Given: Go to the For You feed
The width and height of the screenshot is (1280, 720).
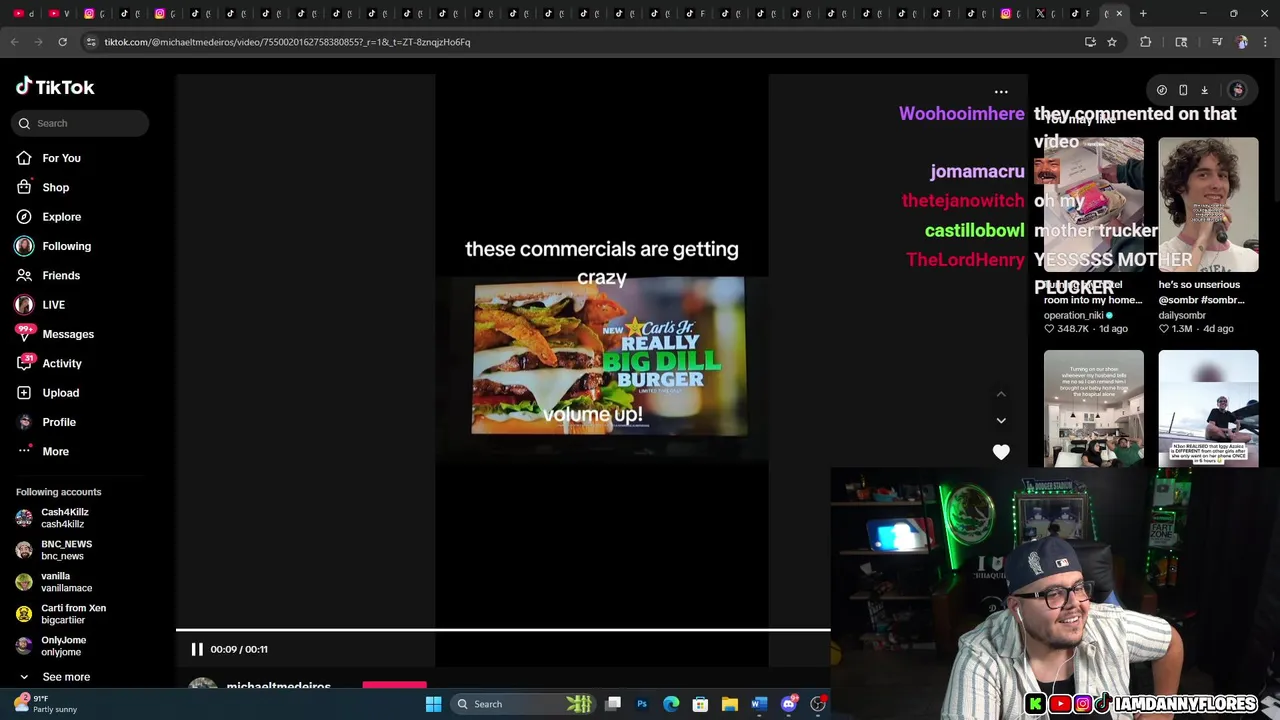Looking at the screenshot, I should [61, 158].
